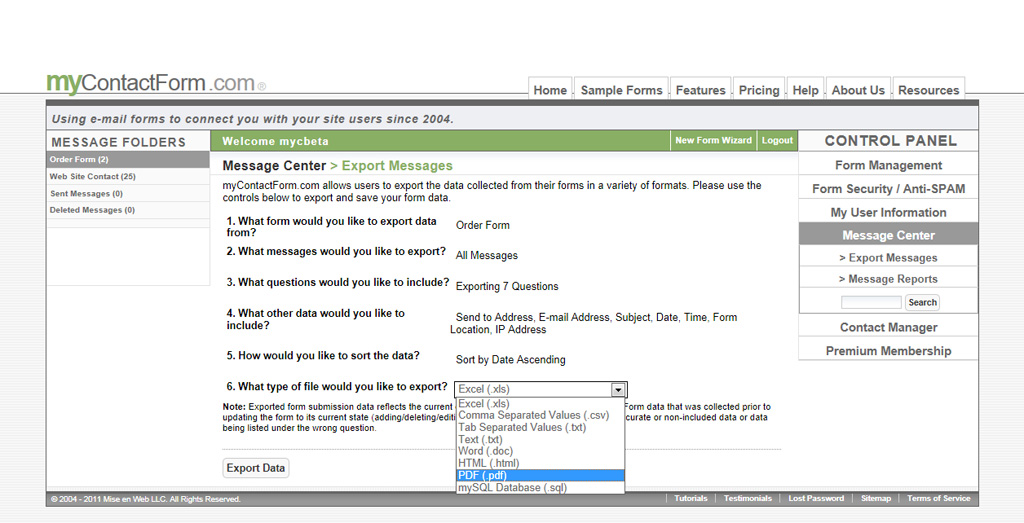Open the Terms of Service footer link

[x=938, y=498]
